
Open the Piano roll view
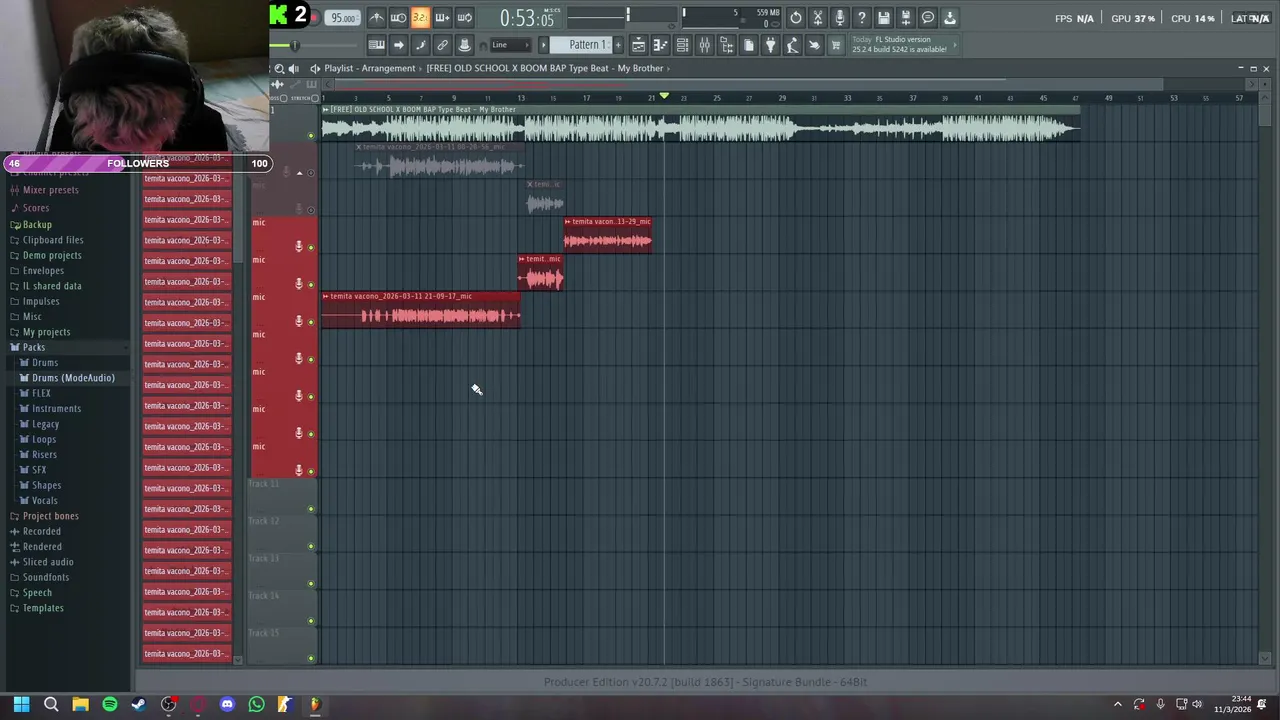point(660,45)
